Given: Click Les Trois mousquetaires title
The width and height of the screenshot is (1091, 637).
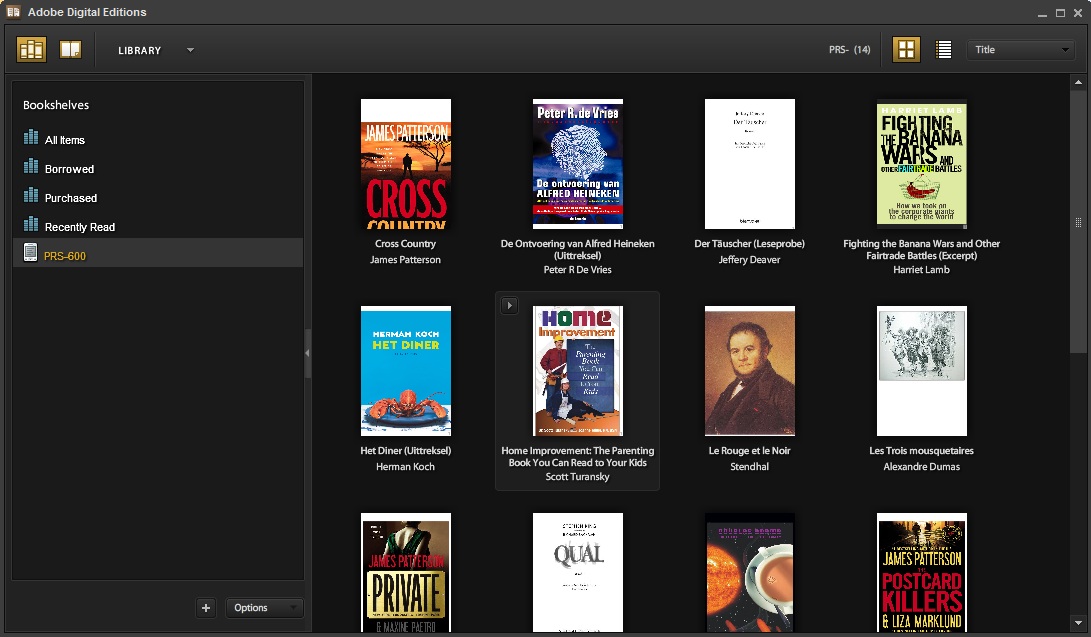Looking at the screenshot, I should pos(921,451).
